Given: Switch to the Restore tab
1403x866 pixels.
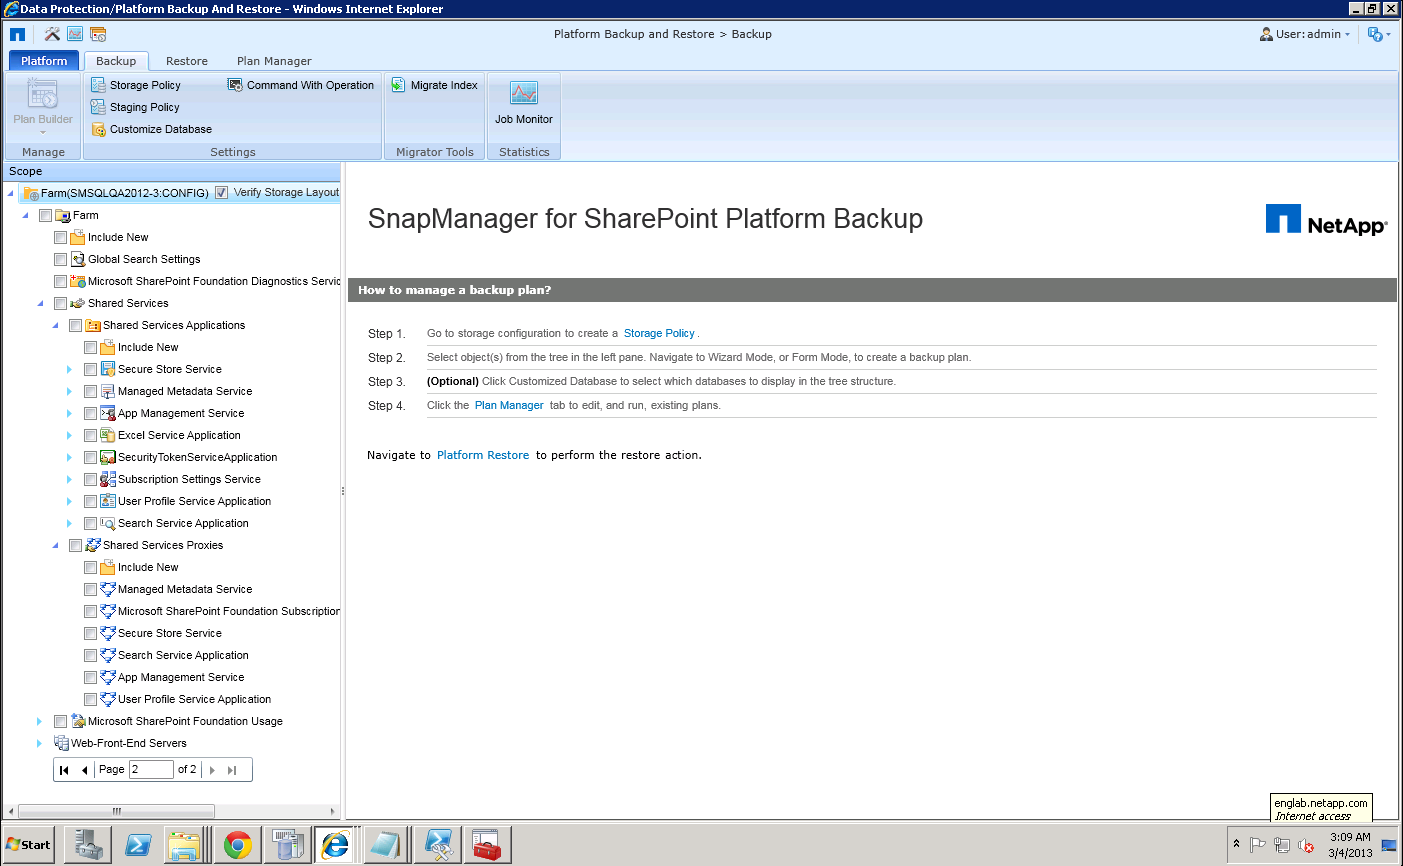Looking at the screenshot, I should 187,61.
